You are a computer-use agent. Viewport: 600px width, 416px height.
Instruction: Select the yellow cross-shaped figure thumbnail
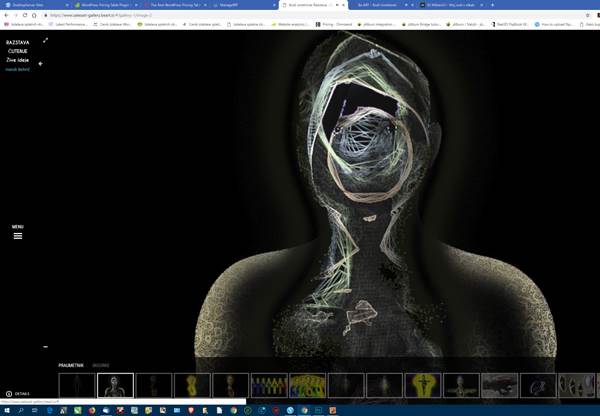pos(423,385)
